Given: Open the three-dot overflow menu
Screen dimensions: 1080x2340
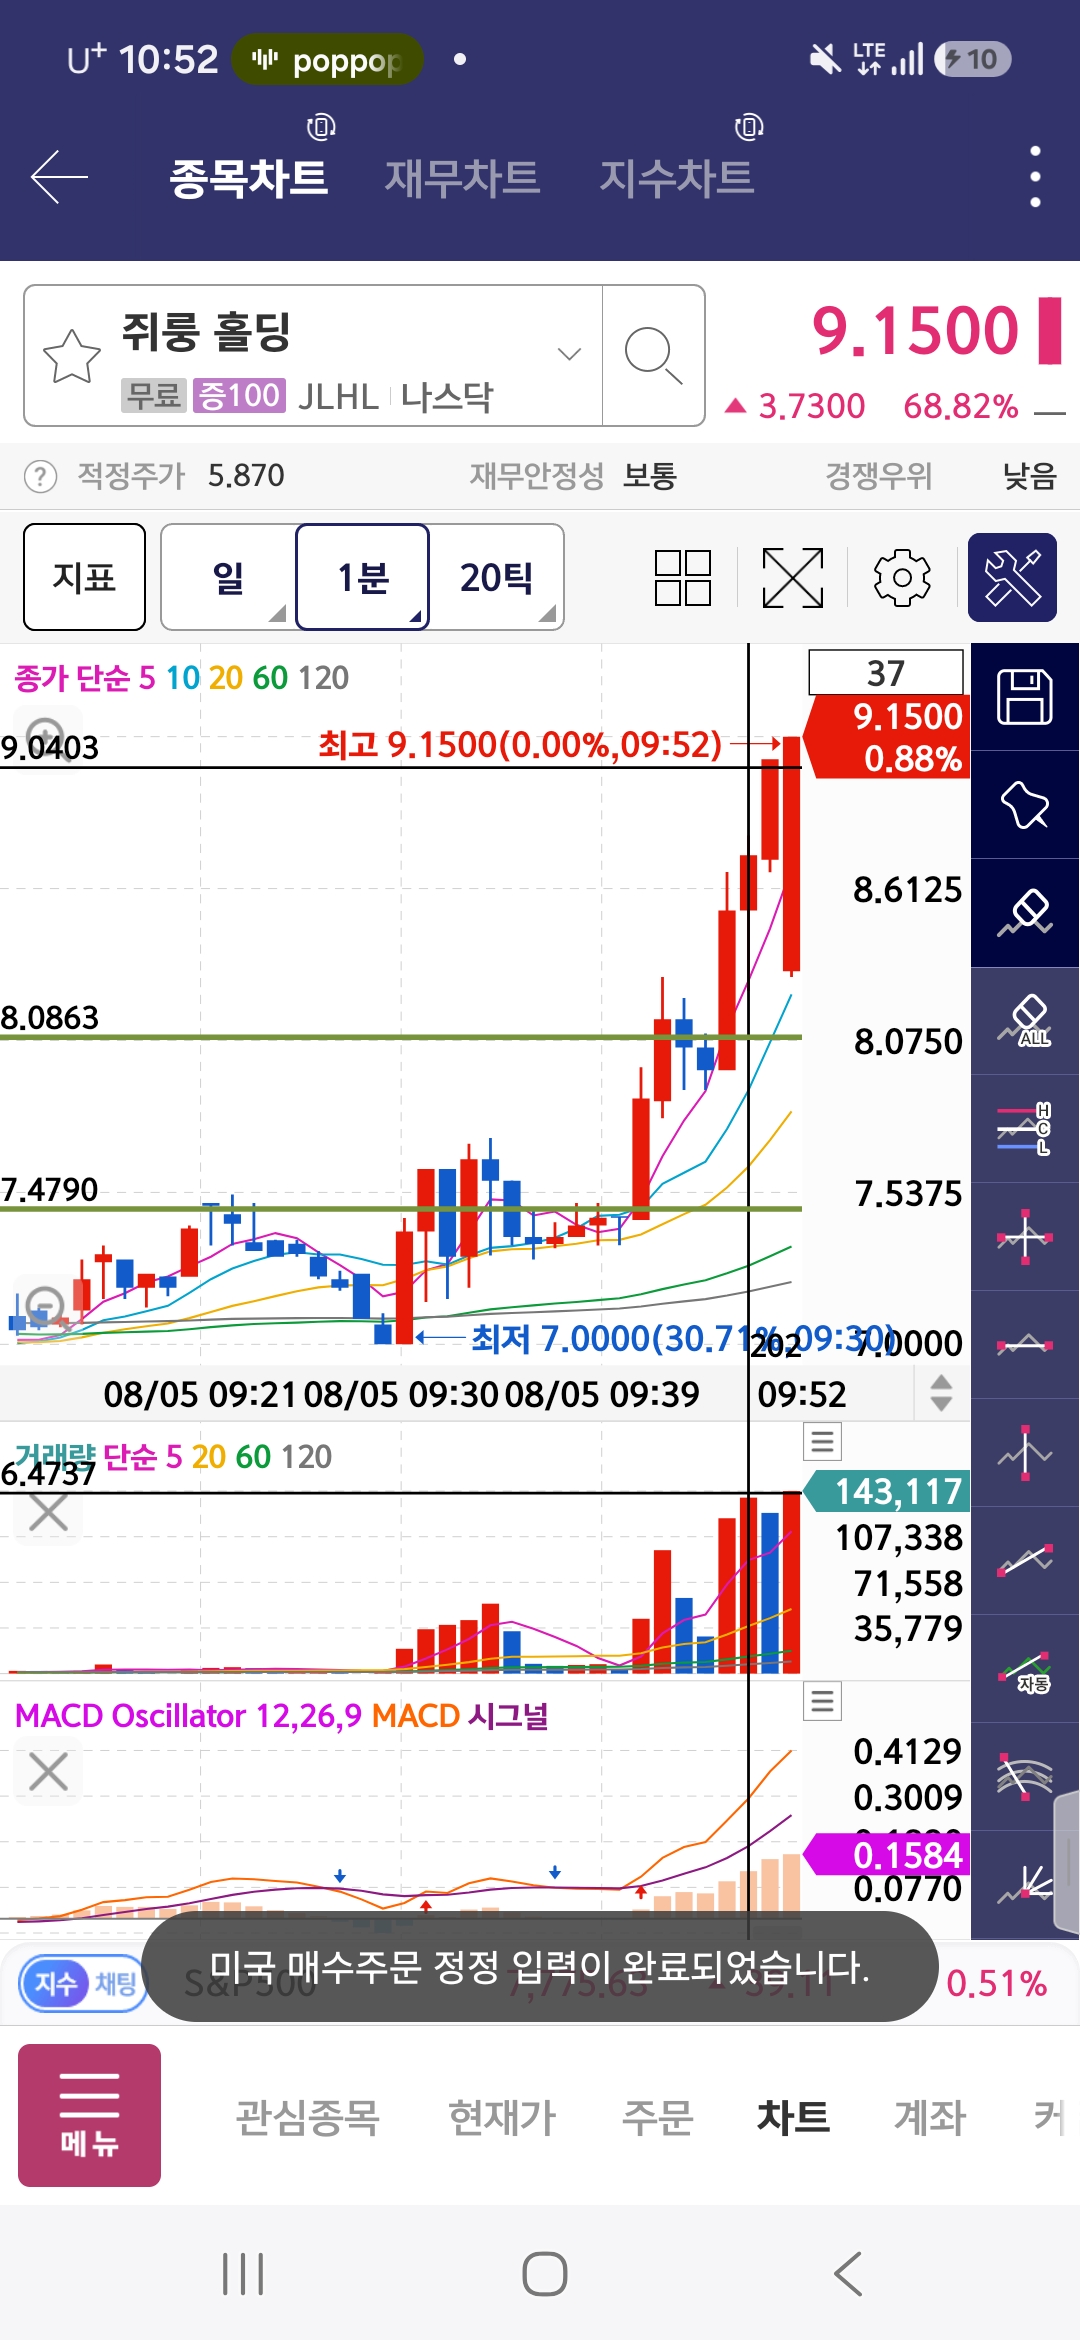Looking at the screenshot, I should pos(1035,177).
